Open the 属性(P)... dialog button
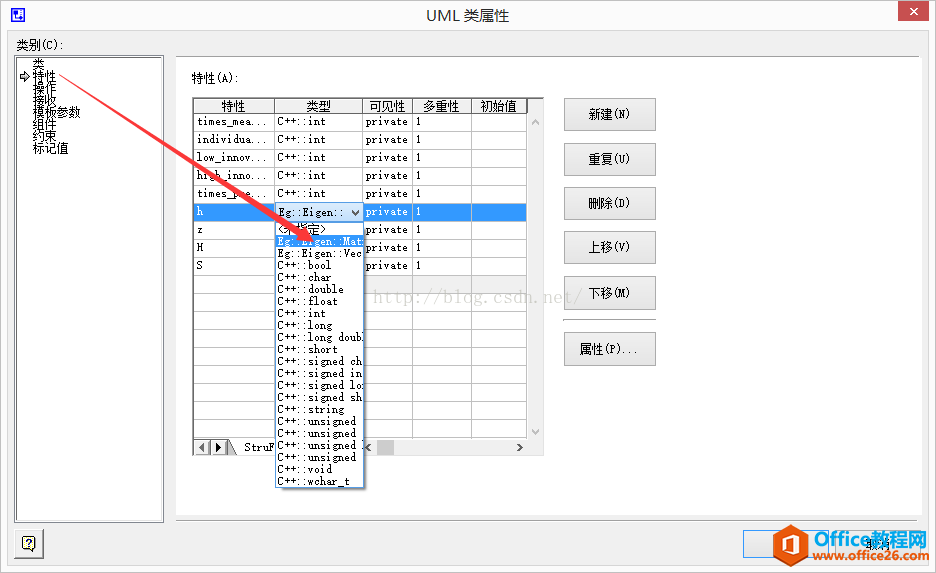Image resolution: width=936 pixels, height=573 pixels. [x=609, y=349]
